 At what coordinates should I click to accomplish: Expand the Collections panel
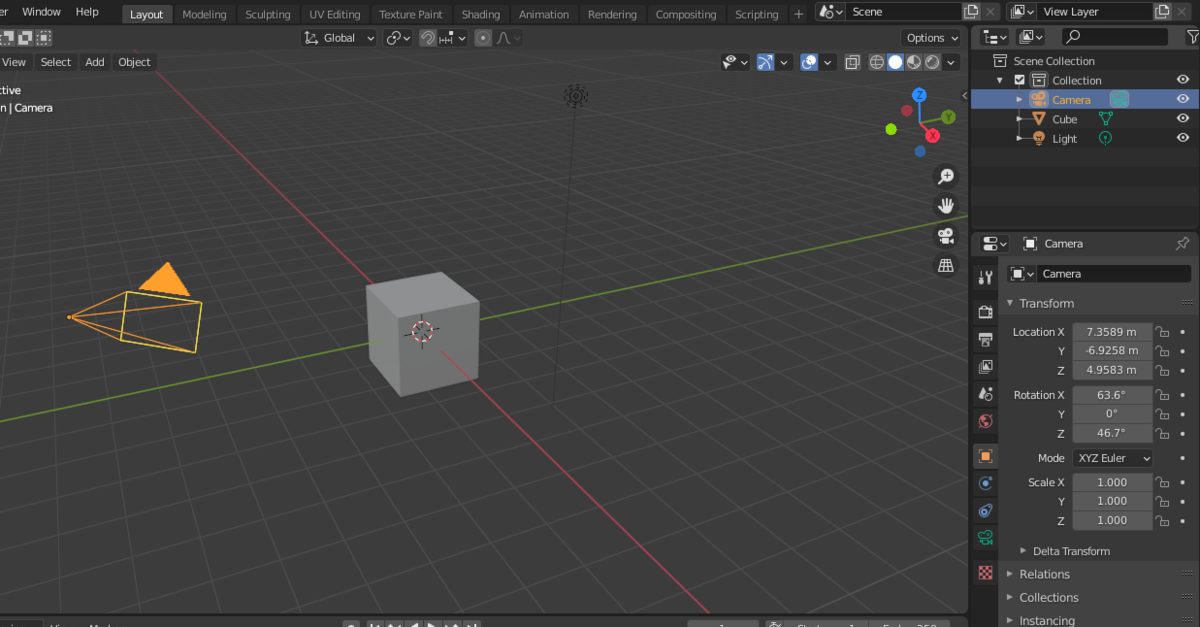[x=1010, y=597]
